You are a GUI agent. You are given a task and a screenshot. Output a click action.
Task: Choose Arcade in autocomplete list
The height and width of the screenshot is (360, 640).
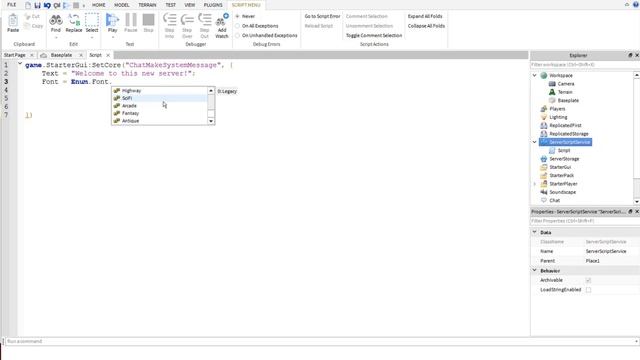(x=160, y=106)
